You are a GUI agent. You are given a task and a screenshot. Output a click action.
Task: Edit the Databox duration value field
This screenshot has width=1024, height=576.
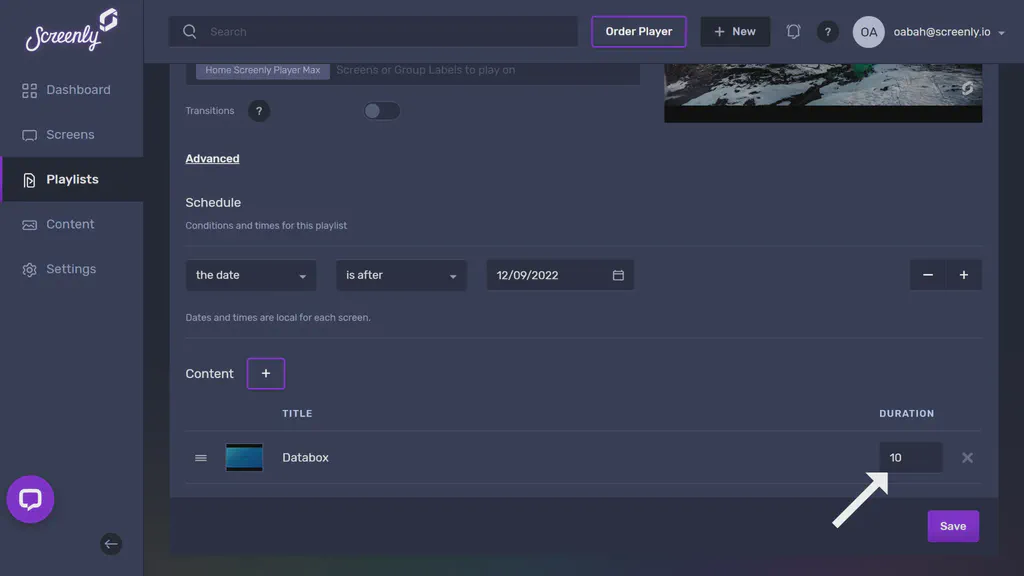tap(909, 457)
